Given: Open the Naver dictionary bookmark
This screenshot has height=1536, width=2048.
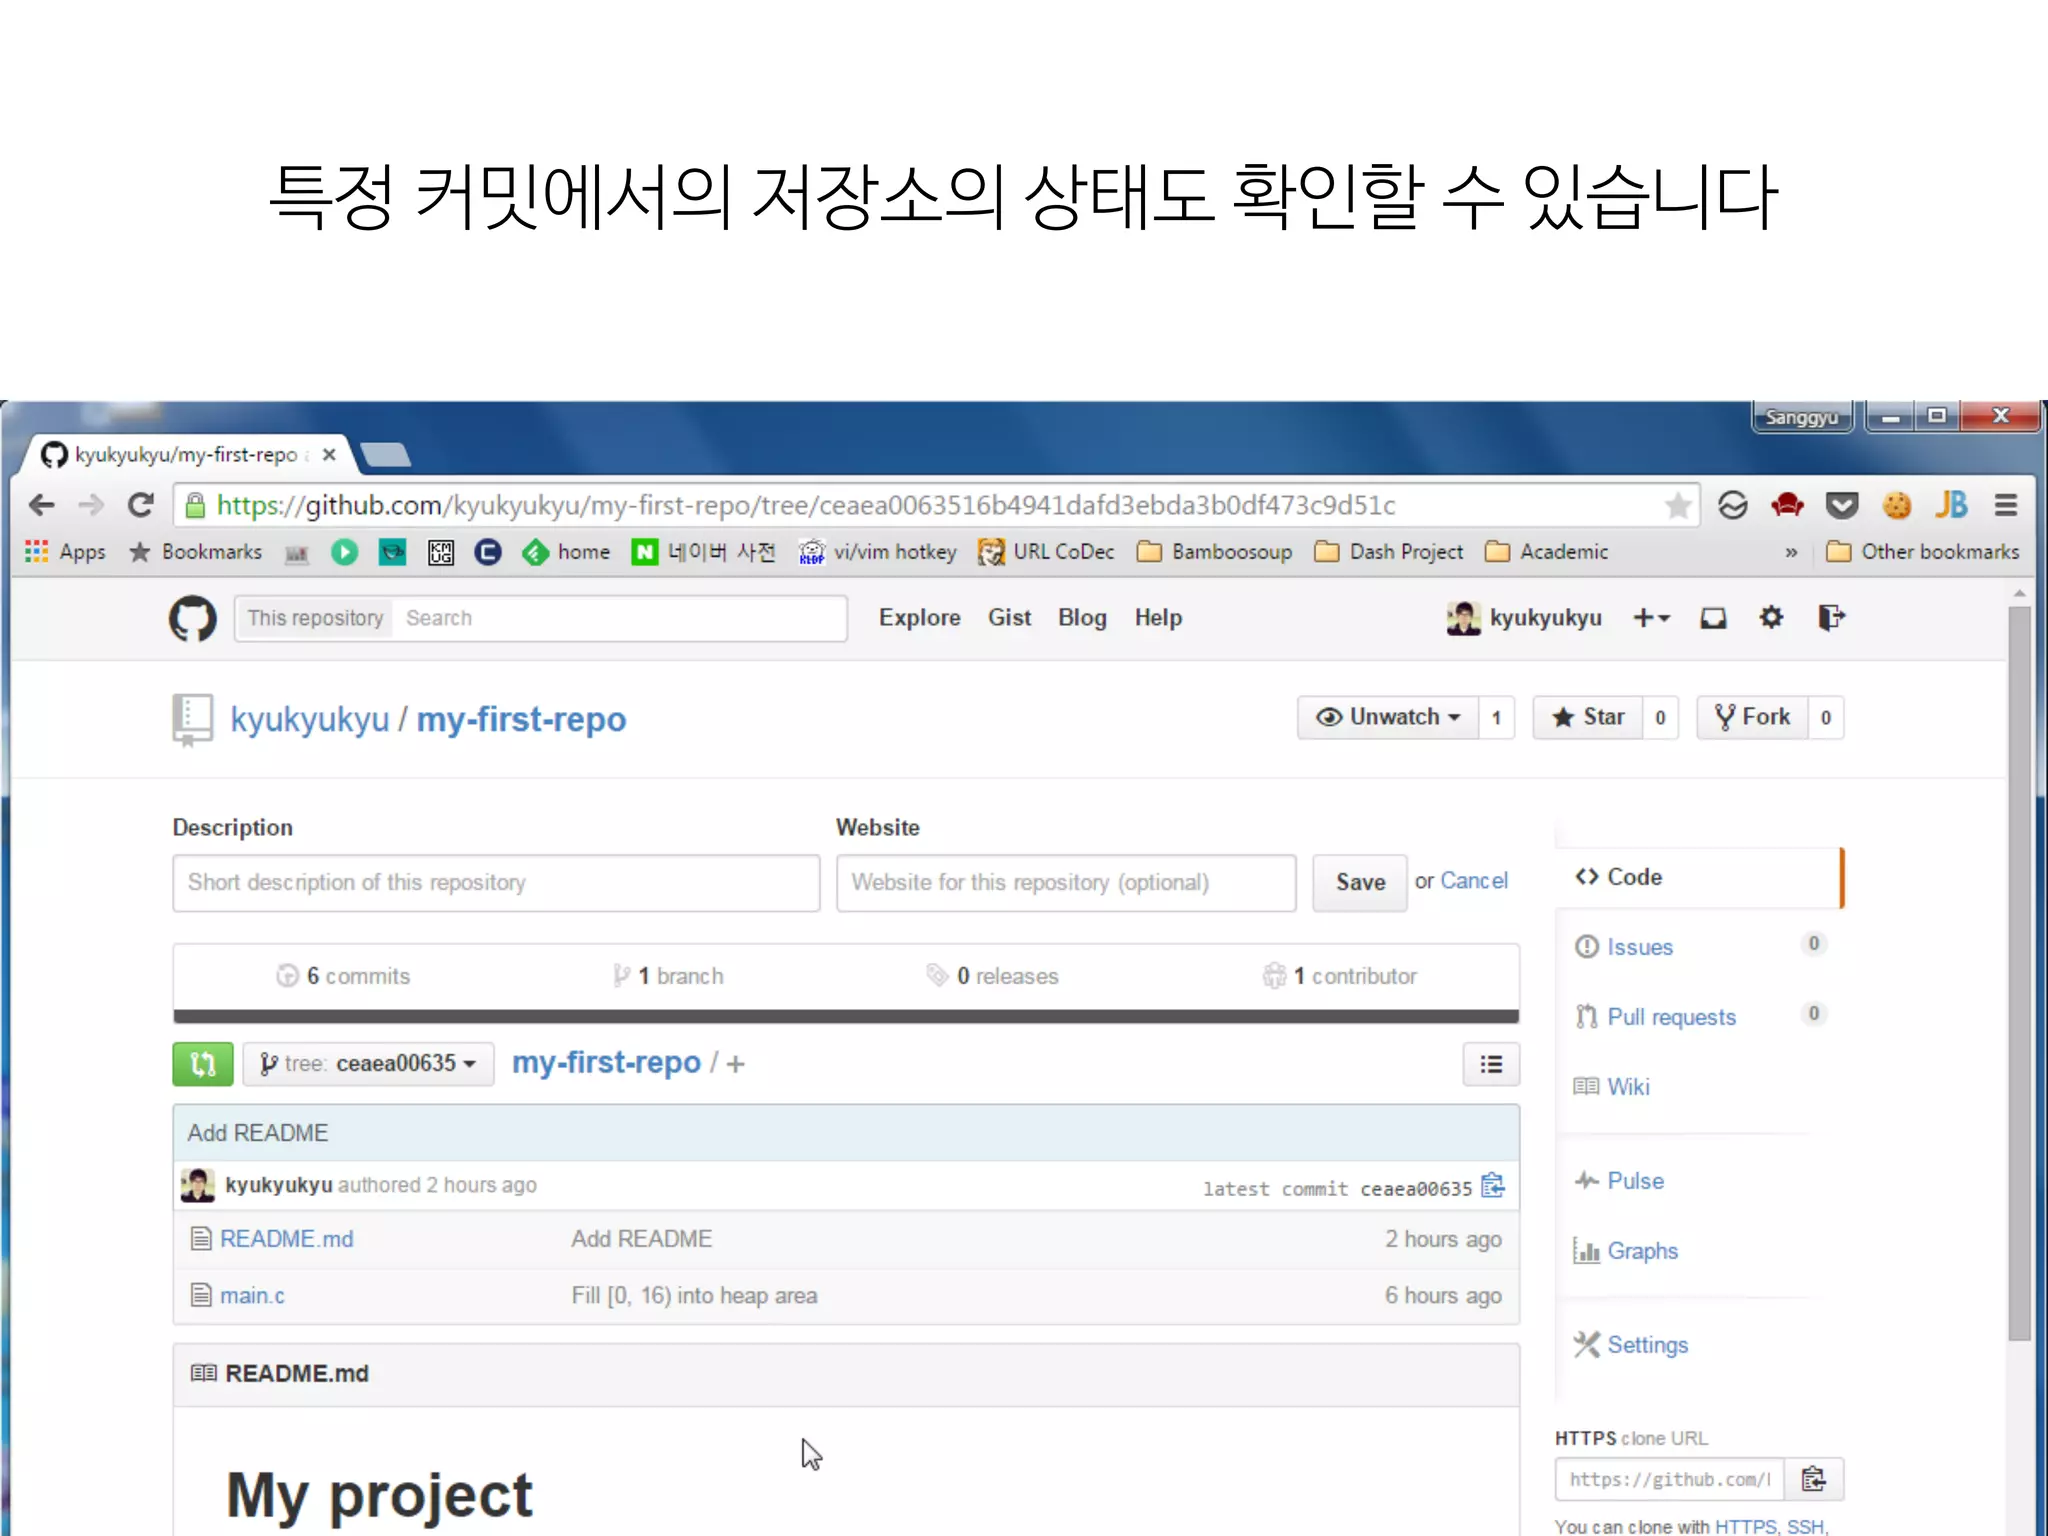Looking at the screenshot, I should [703, 552].
